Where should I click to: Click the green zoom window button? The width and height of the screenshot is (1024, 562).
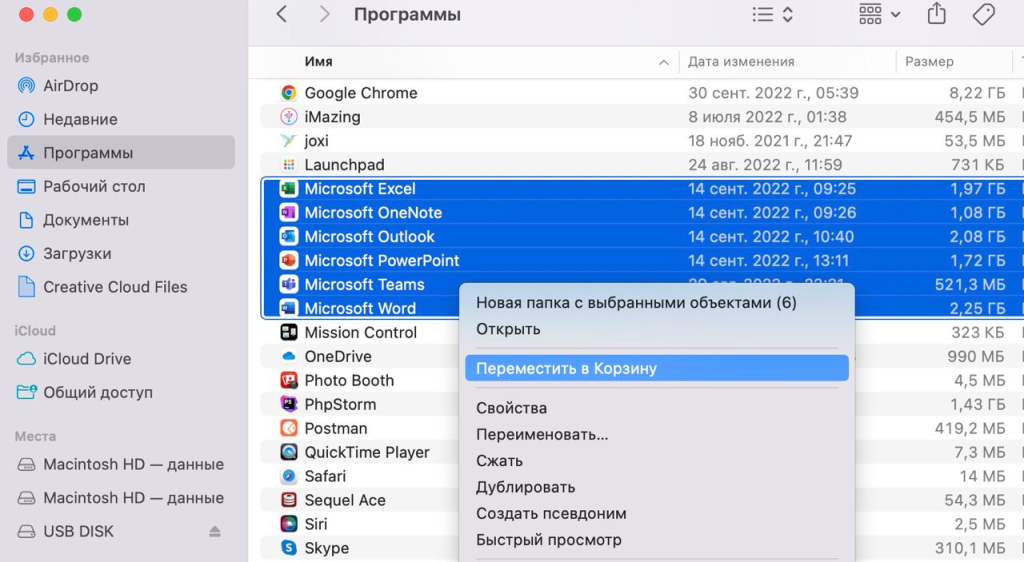pos(74,14)
